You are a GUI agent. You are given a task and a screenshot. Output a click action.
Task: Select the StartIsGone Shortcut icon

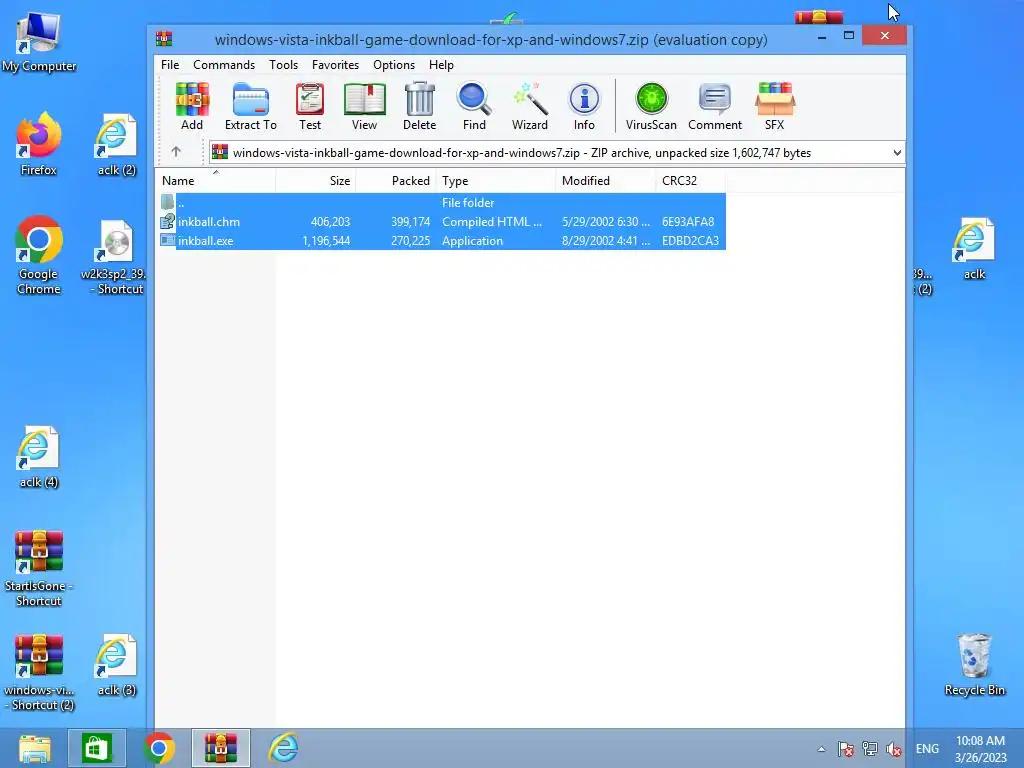[x=39, y=568]
